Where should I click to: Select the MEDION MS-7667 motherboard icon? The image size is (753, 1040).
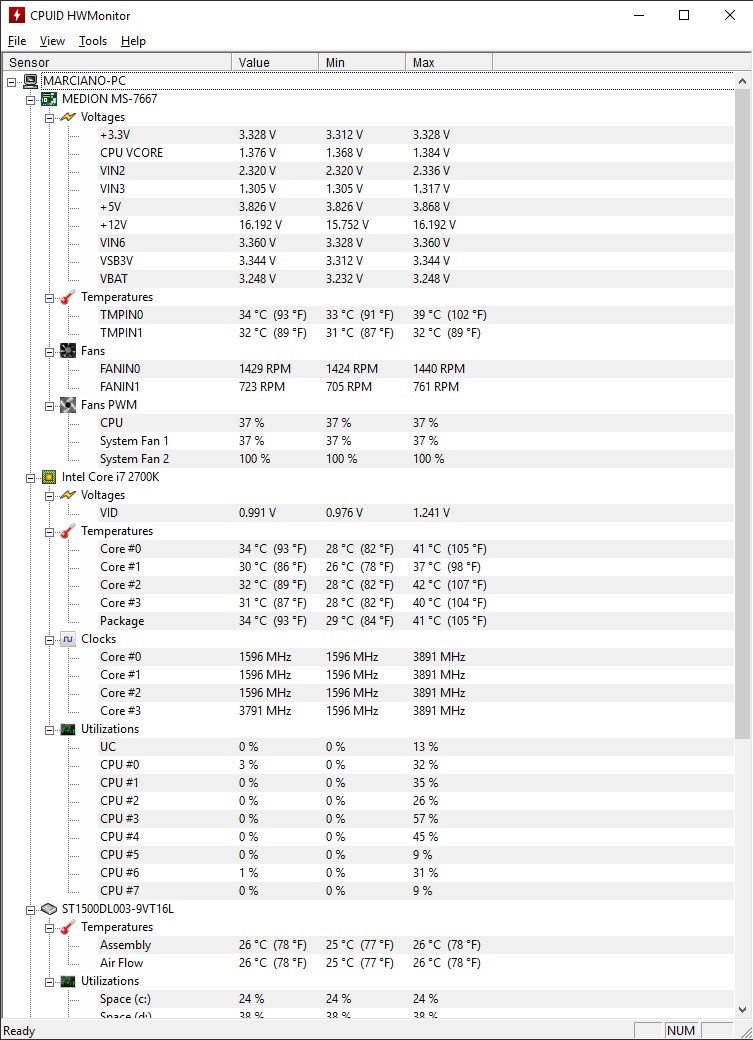click(x=49, y=99)
